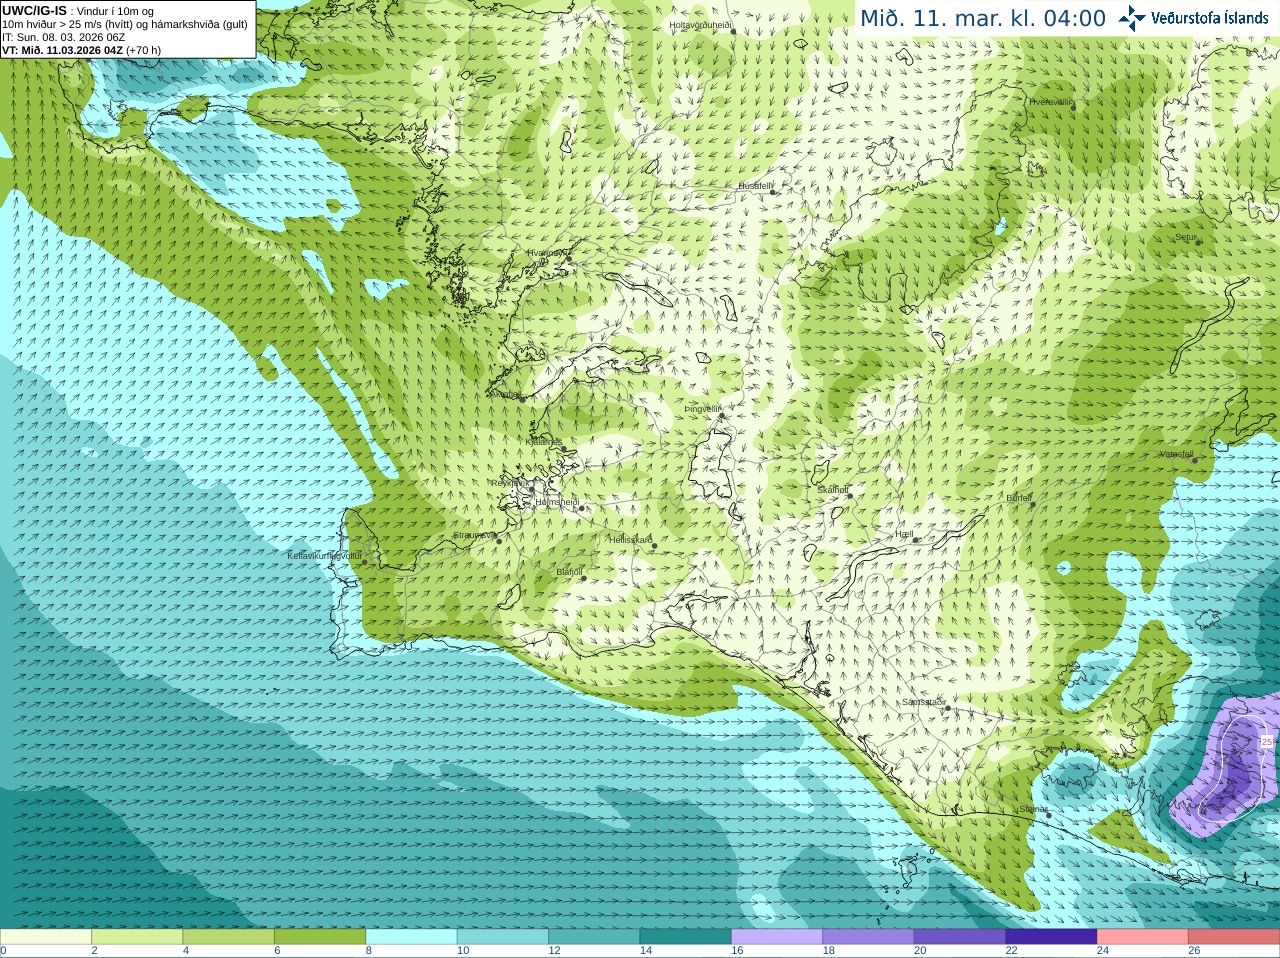This screenshot has height=958, width=1280.
Task: Click the Setur station marker
Action: click(x=1199, y=242)
